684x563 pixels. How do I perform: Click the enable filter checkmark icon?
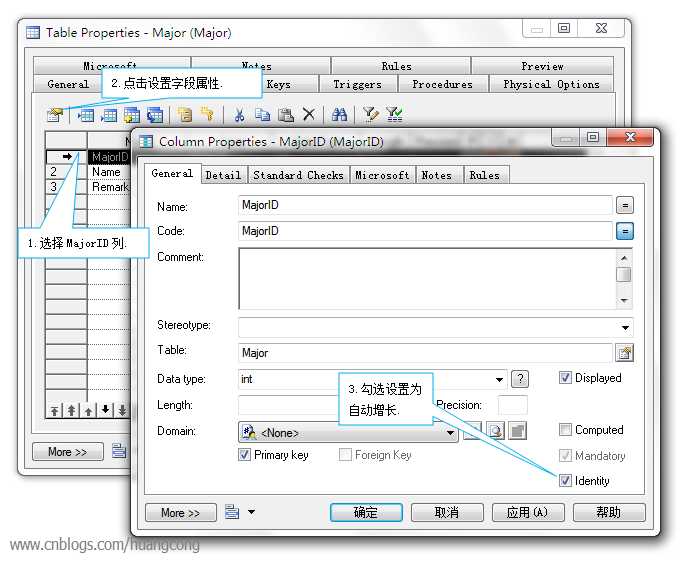point(394,115)
